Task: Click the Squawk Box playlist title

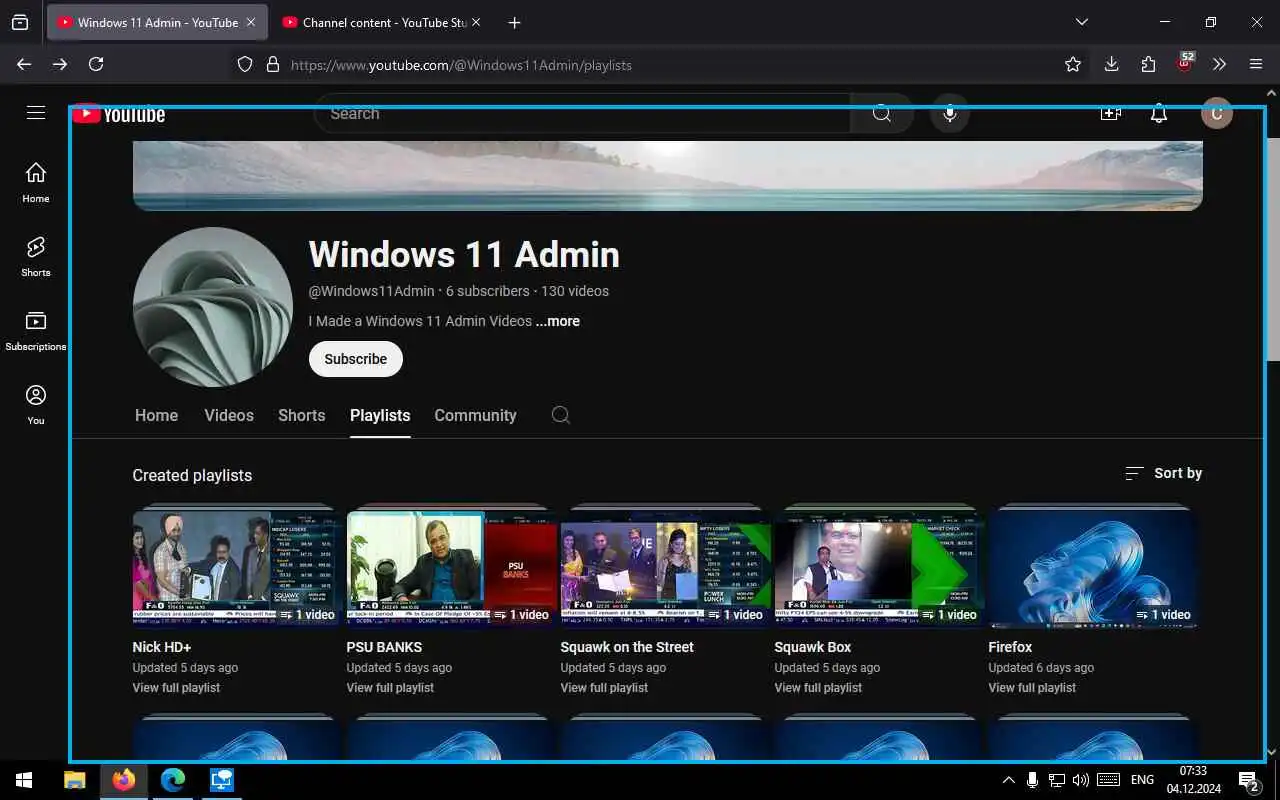Action: (813, 647)
